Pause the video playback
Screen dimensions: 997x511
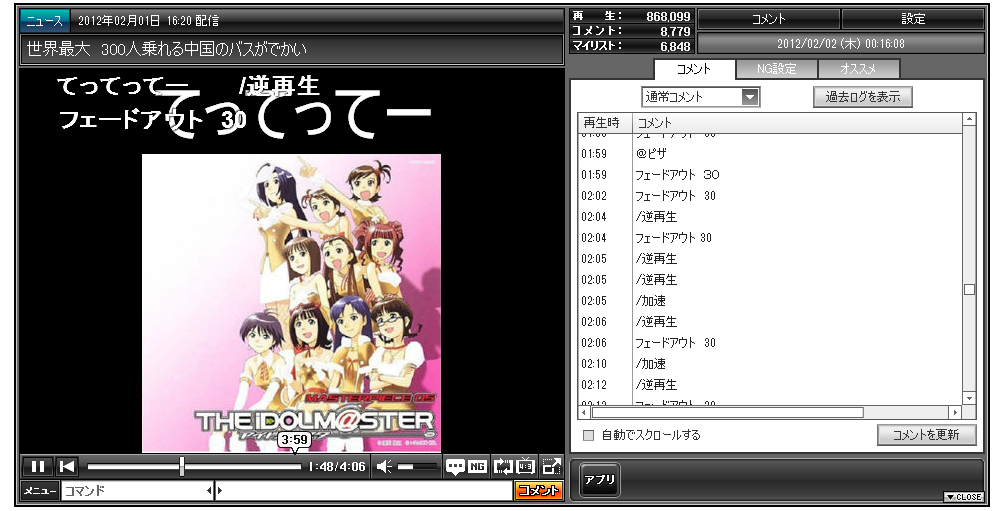37,466
